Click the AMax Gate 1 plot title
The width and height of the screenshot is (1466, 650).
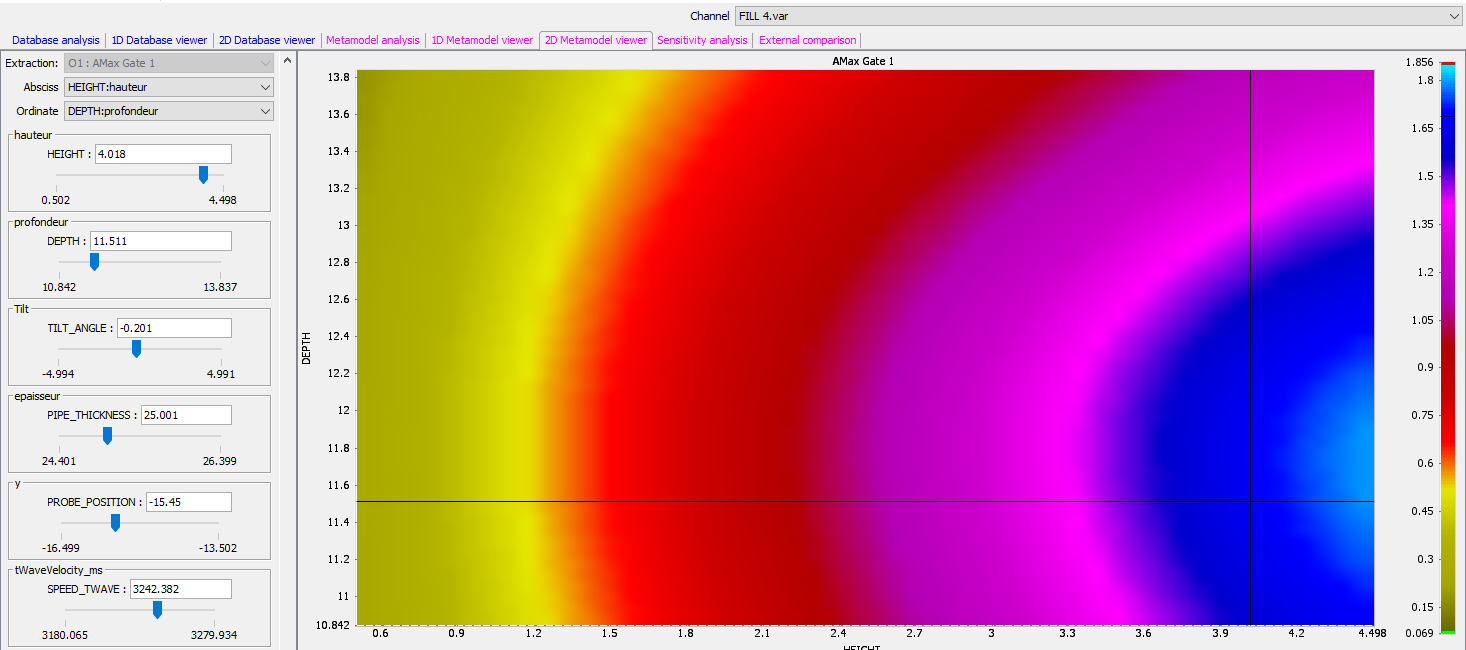(x=863, y=61)
